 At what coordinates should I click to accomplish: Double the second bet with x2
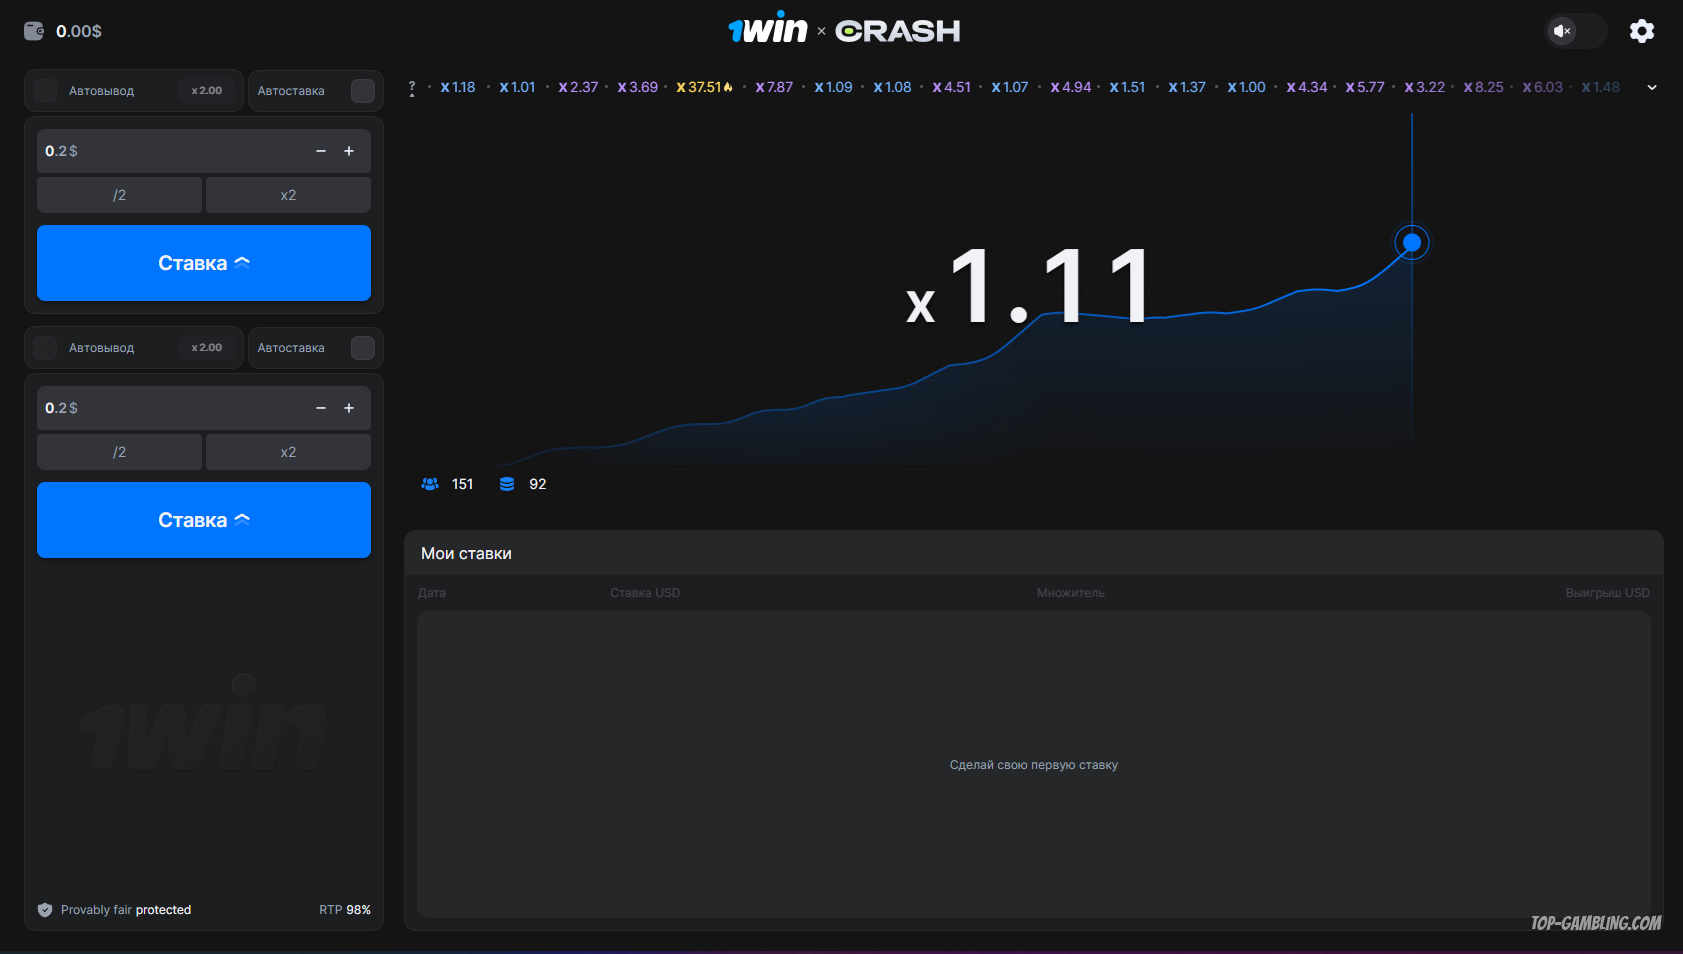[288, 452]
